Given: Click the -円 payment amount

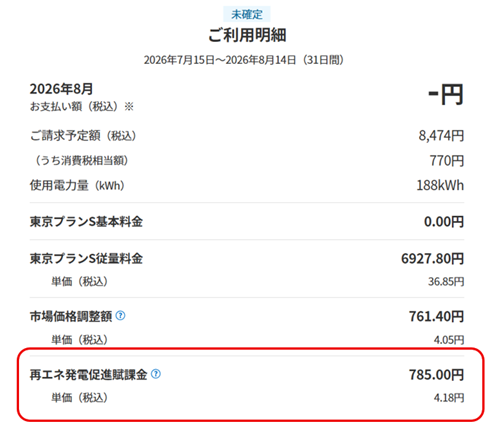Looking at the screenshot, I should [x=446, y=94].
